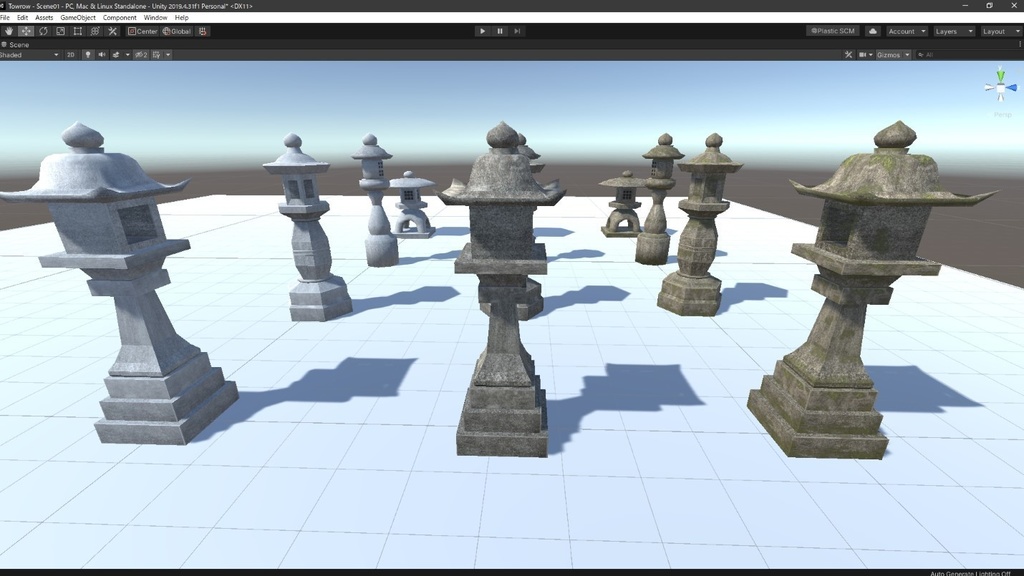
Task: Open the Layout dropdown
Action: pyautogui.click(x=1002, y=31)
